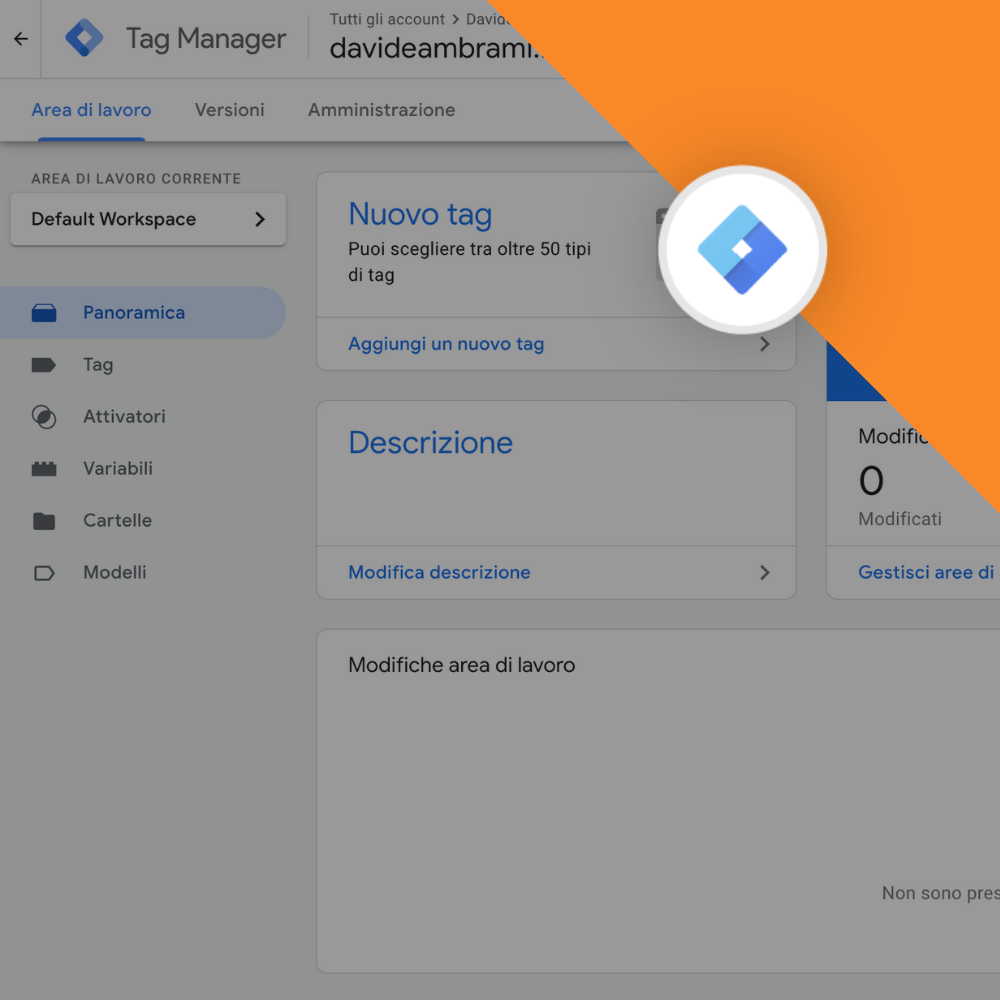Click the Descrizione card heading

point(430,443)
